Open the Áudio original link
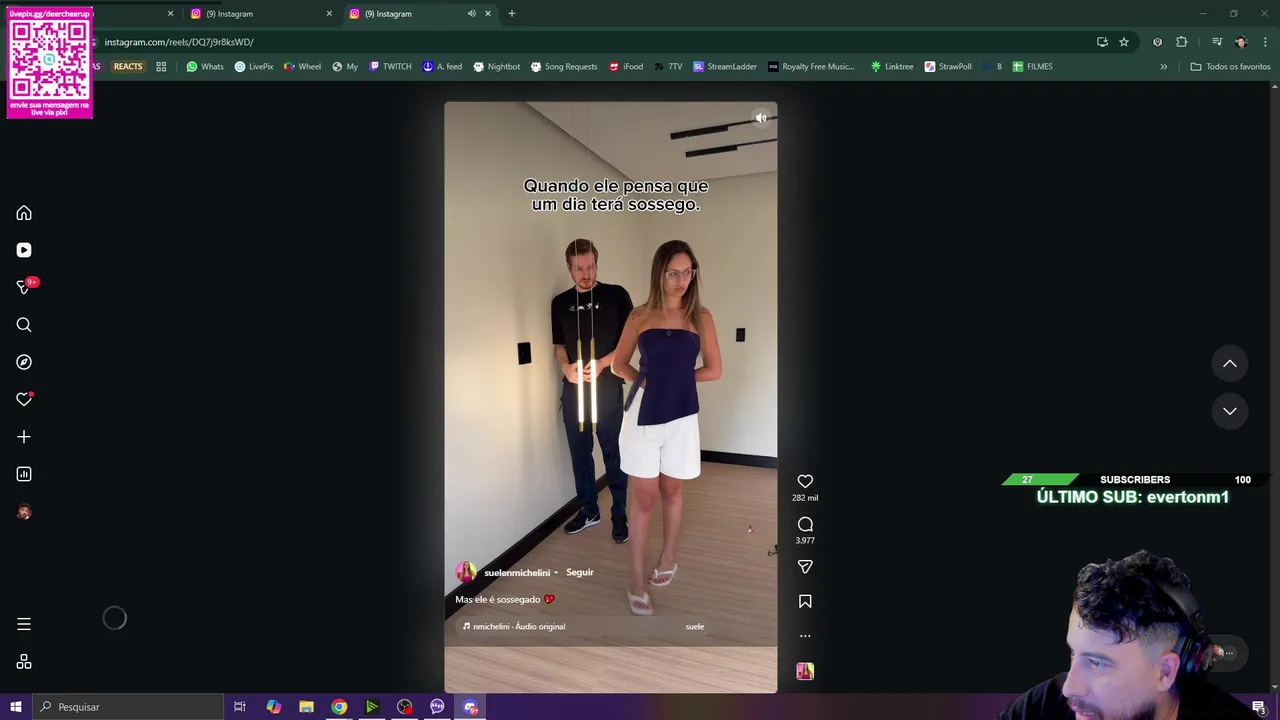This screenshot has width=1280, height=720. point(515,626)
